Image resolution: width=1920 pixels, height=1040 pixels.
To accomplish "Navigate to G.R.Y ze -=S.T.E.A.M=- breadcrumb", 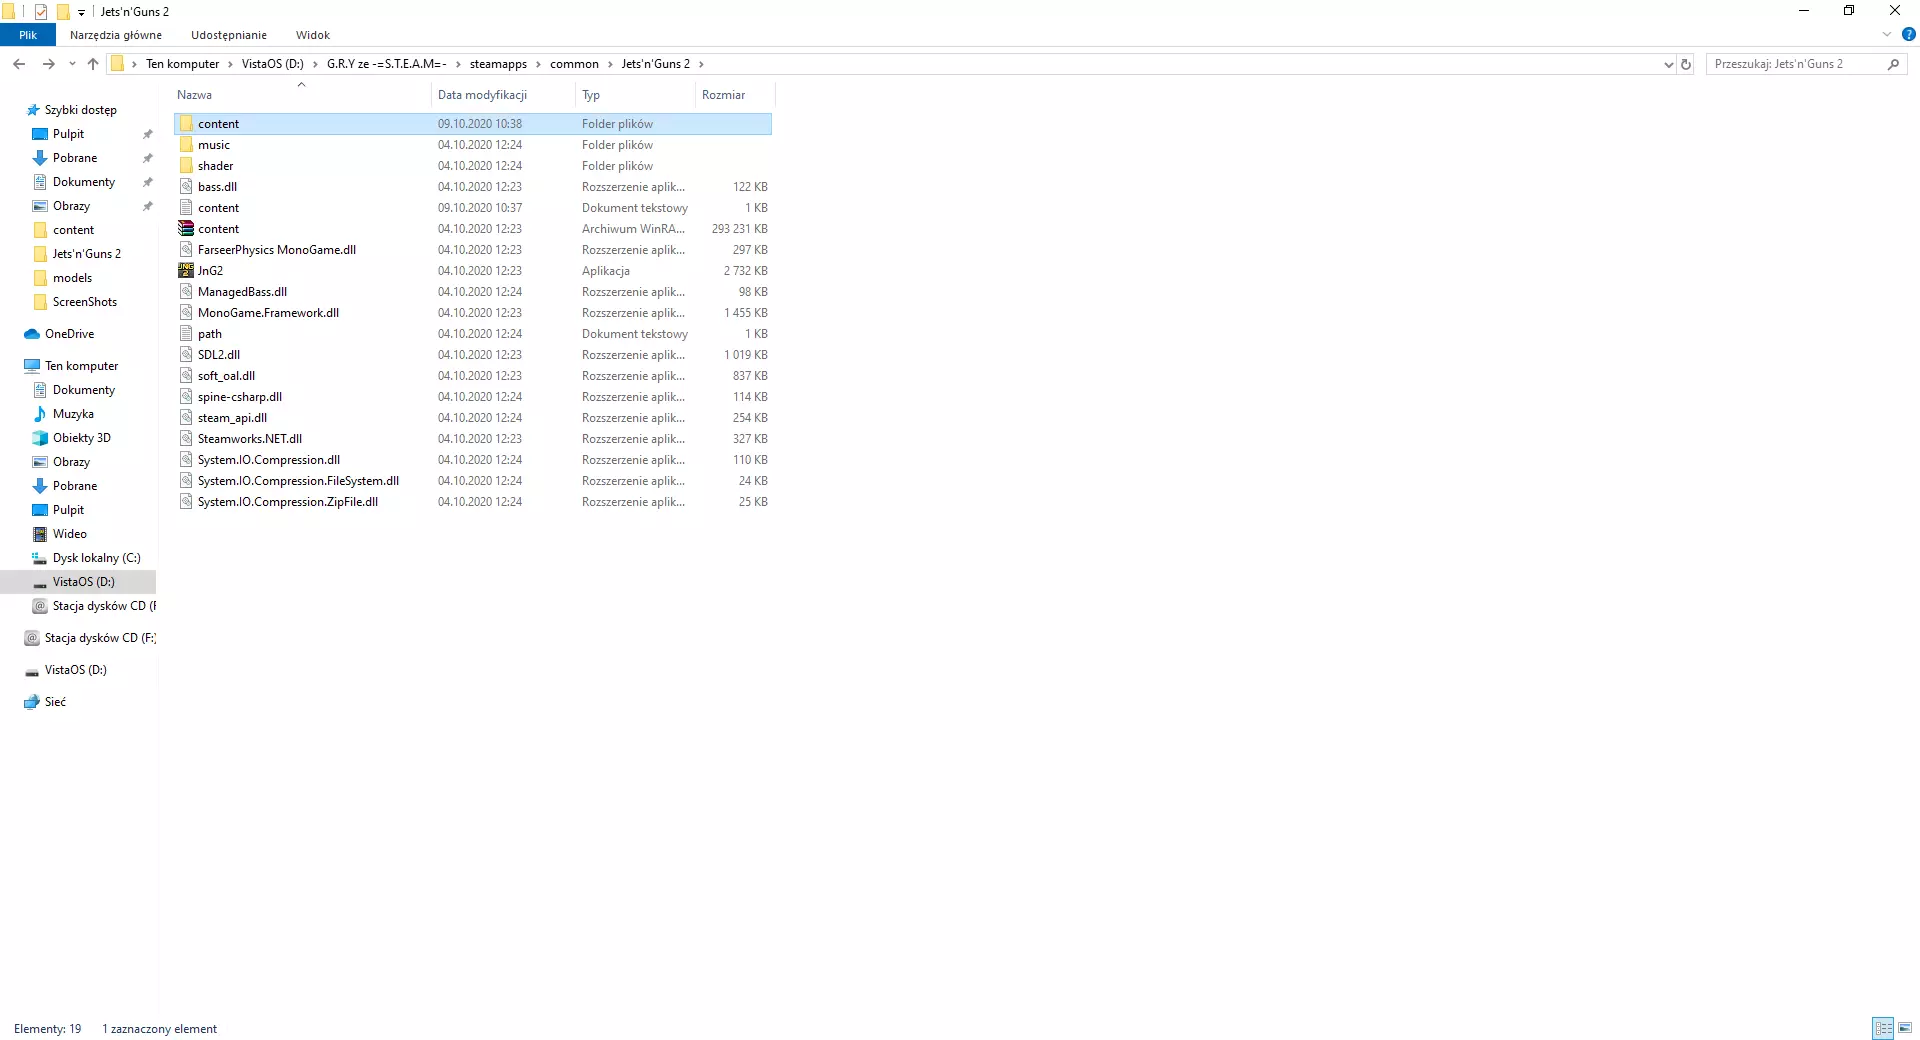I will point(386,64).
